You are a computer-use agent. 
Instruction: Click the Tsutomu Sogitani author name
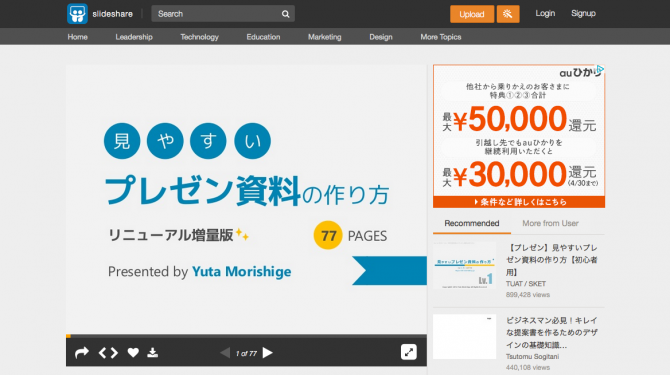[x=532, y=356]
